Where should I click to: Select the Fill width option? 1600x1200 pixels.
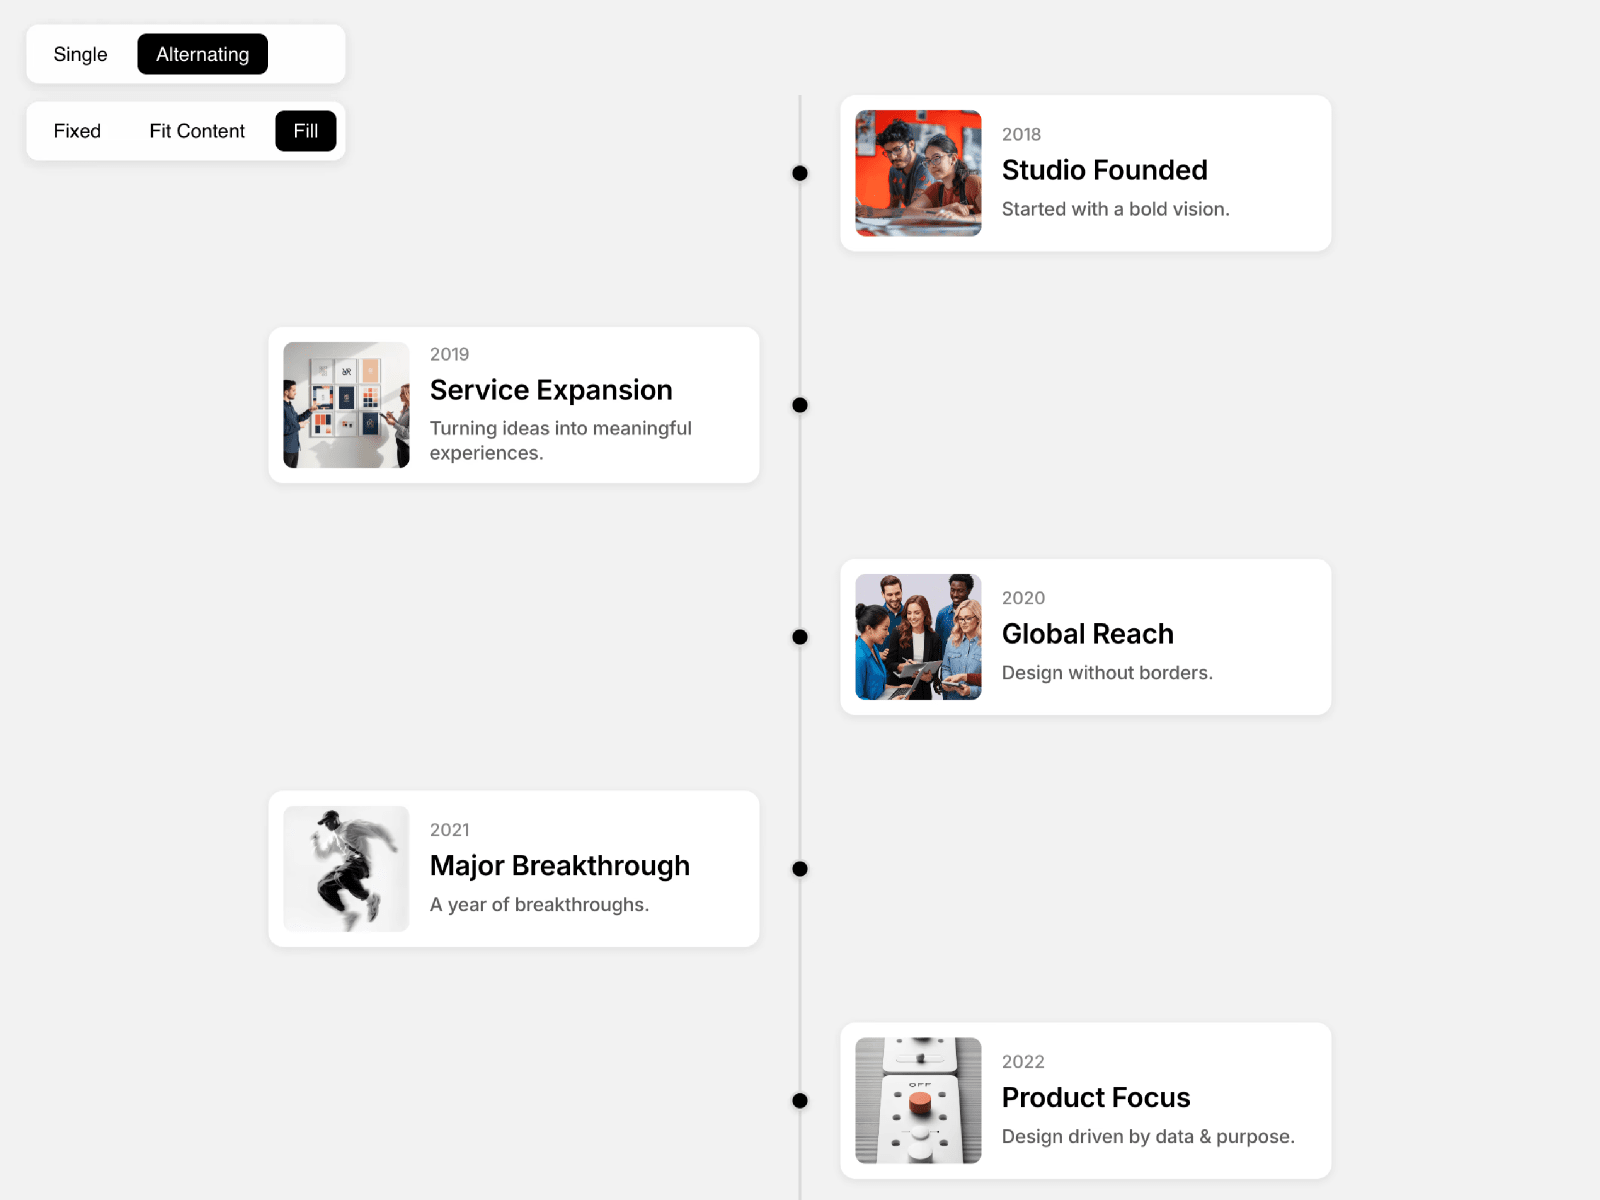pyautogui.click(x=305, y=131)
